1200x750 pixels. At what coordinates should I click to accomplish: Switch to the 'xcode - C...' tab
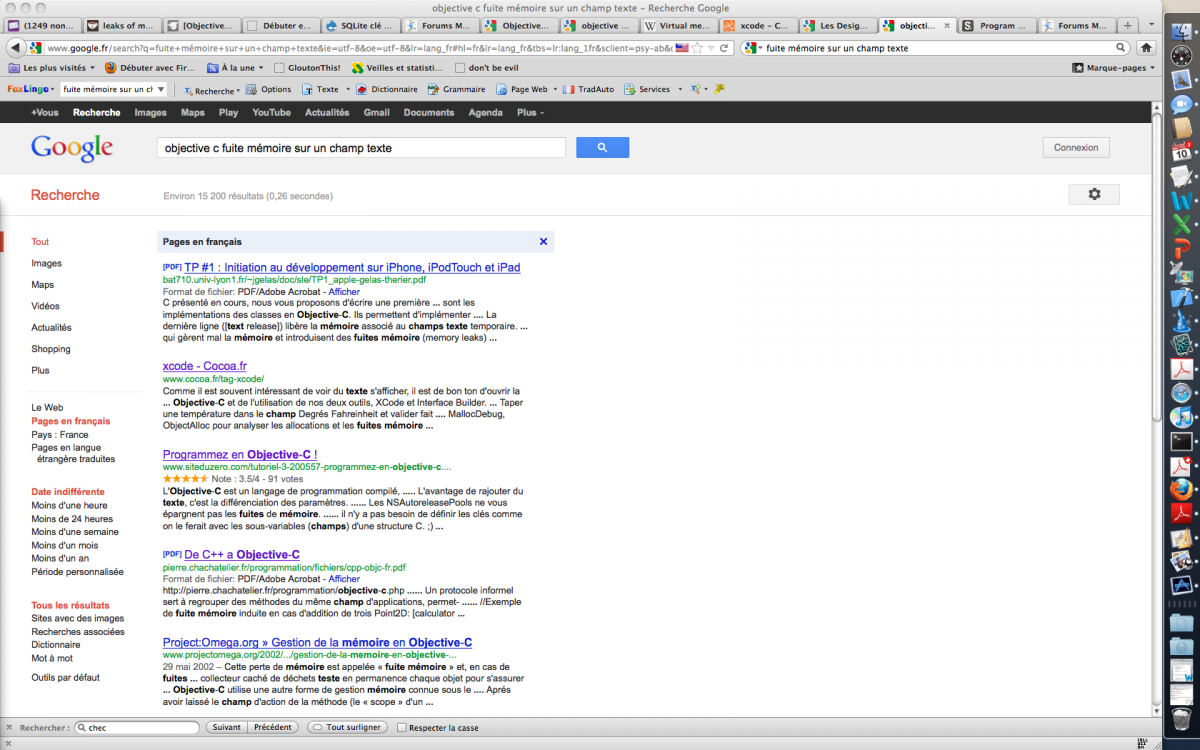[759, 25]
